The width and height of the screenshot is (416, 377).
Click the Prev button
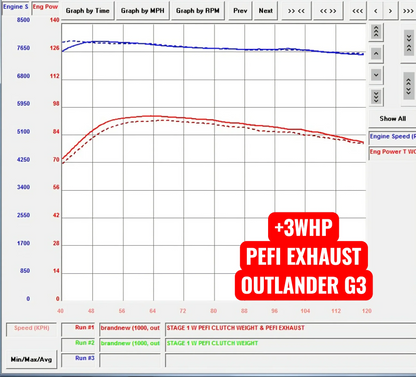(x=240, y=11)
